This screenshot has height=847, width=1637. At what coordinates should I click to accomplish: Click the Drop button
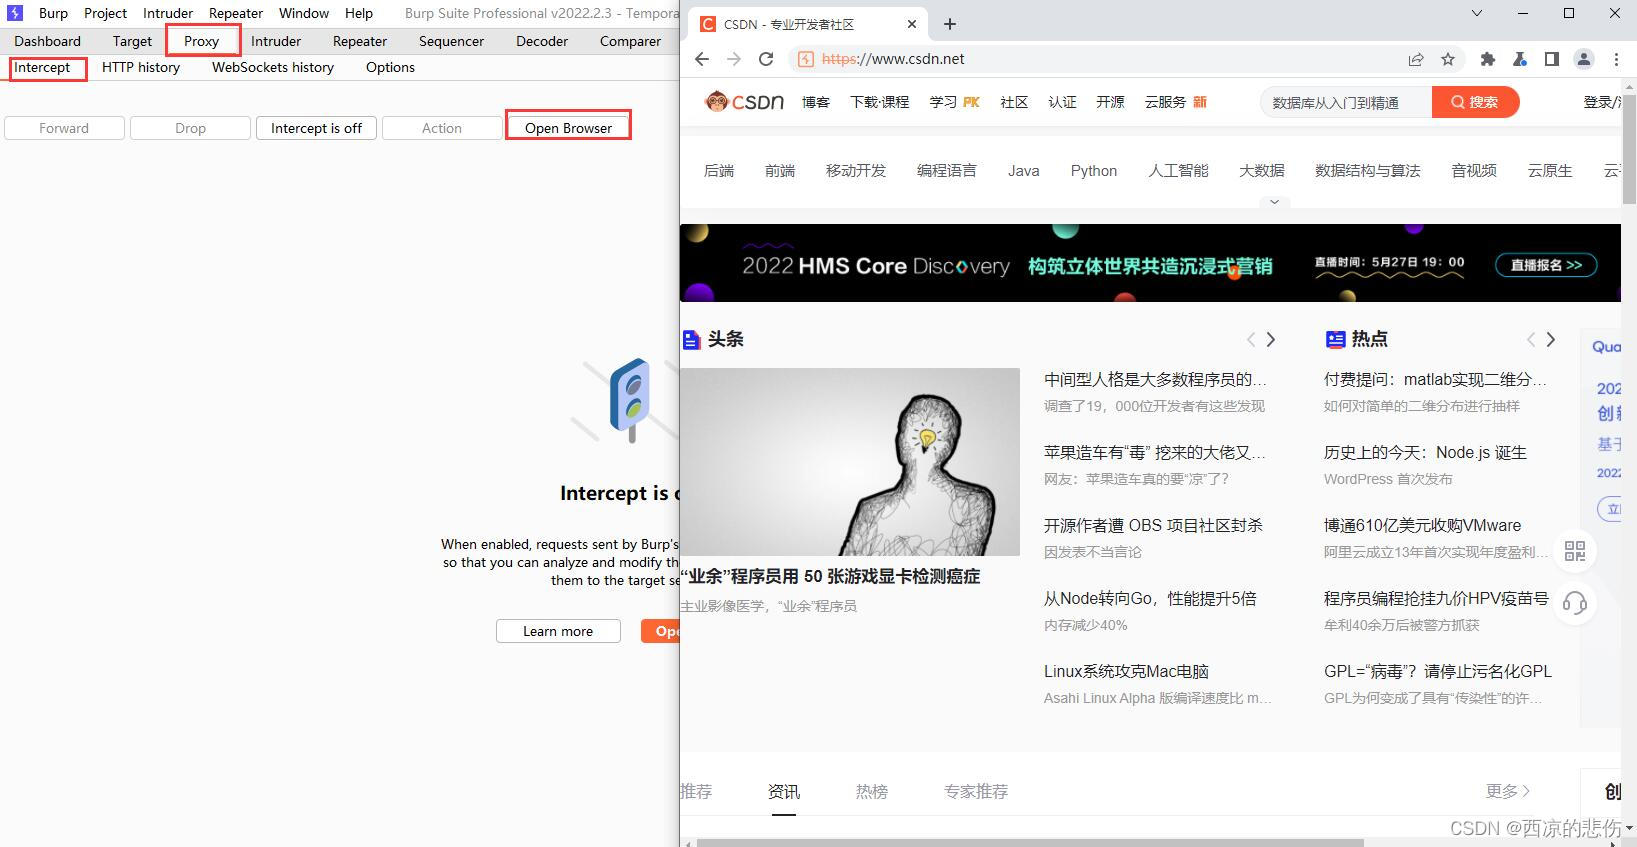coord(190,128)
